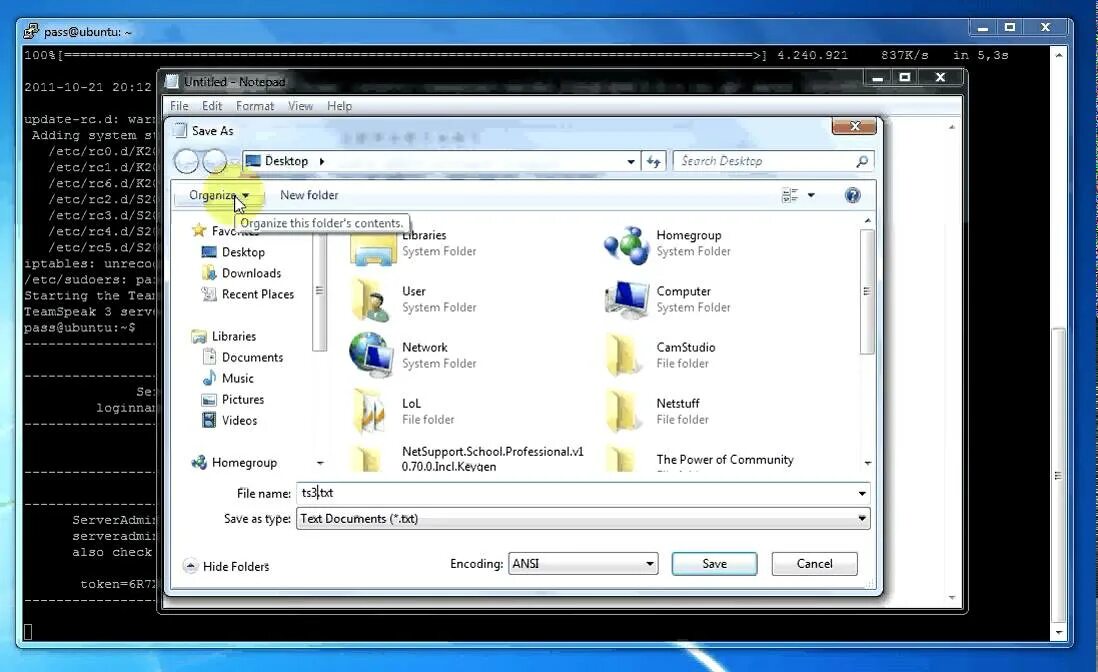Select the Network system folder icon

[370, 355]
